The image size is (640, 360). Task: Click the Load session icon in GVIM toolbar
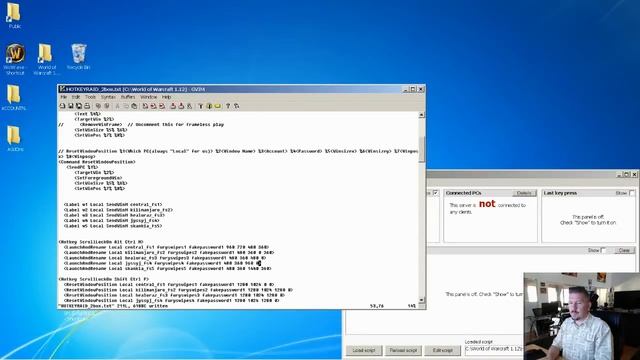tap(173, 106)
